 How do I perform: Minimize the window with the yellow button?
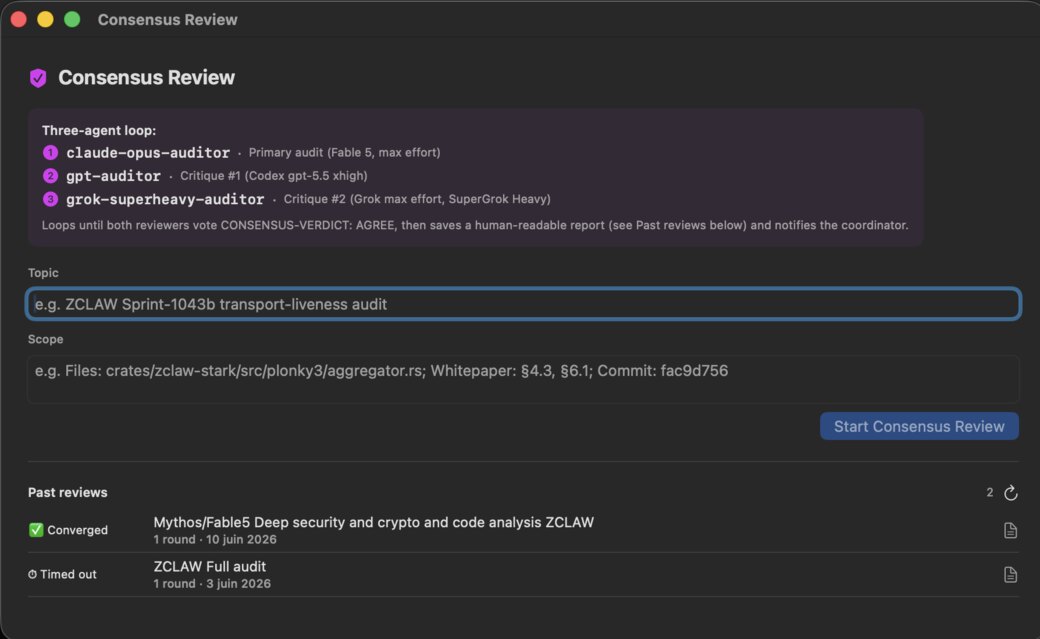point(45,19)
